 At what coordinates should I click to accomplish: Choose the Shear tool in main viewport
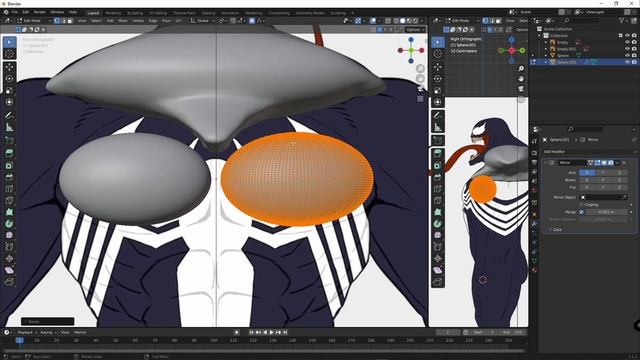[x=9, y=270]
